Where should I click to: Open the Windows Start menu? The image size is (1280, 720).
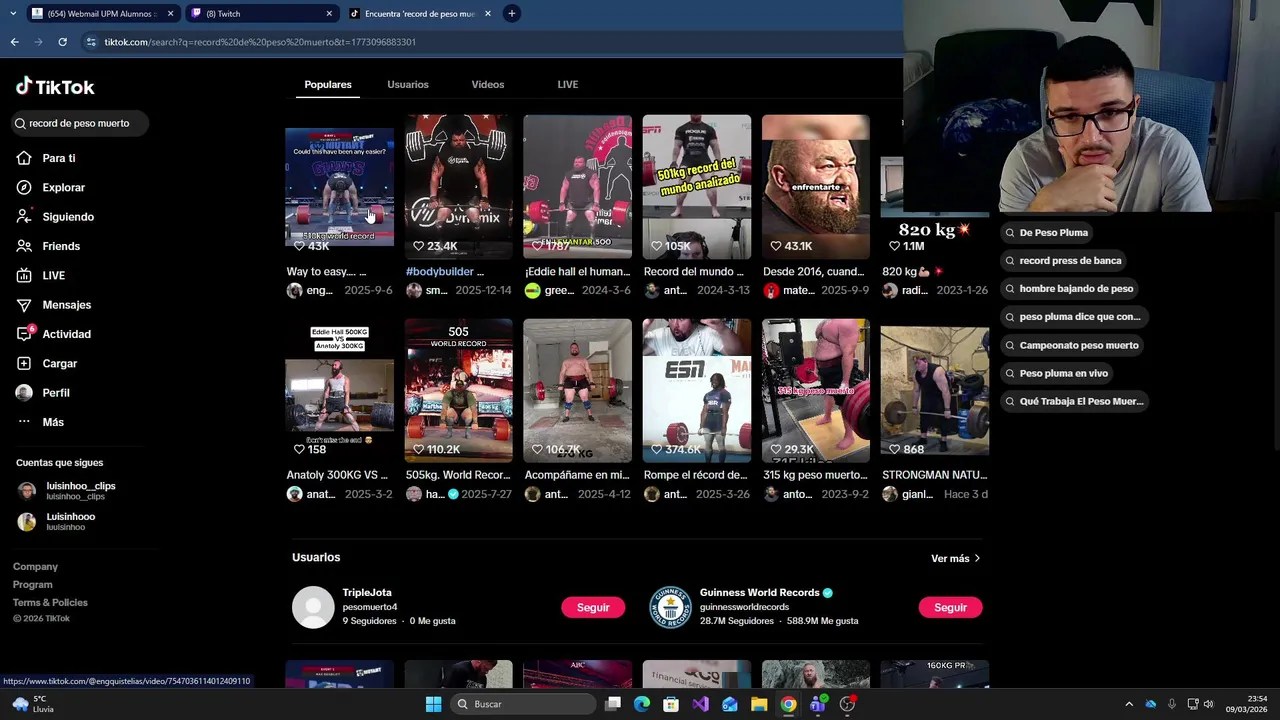[x=433, y=704]
